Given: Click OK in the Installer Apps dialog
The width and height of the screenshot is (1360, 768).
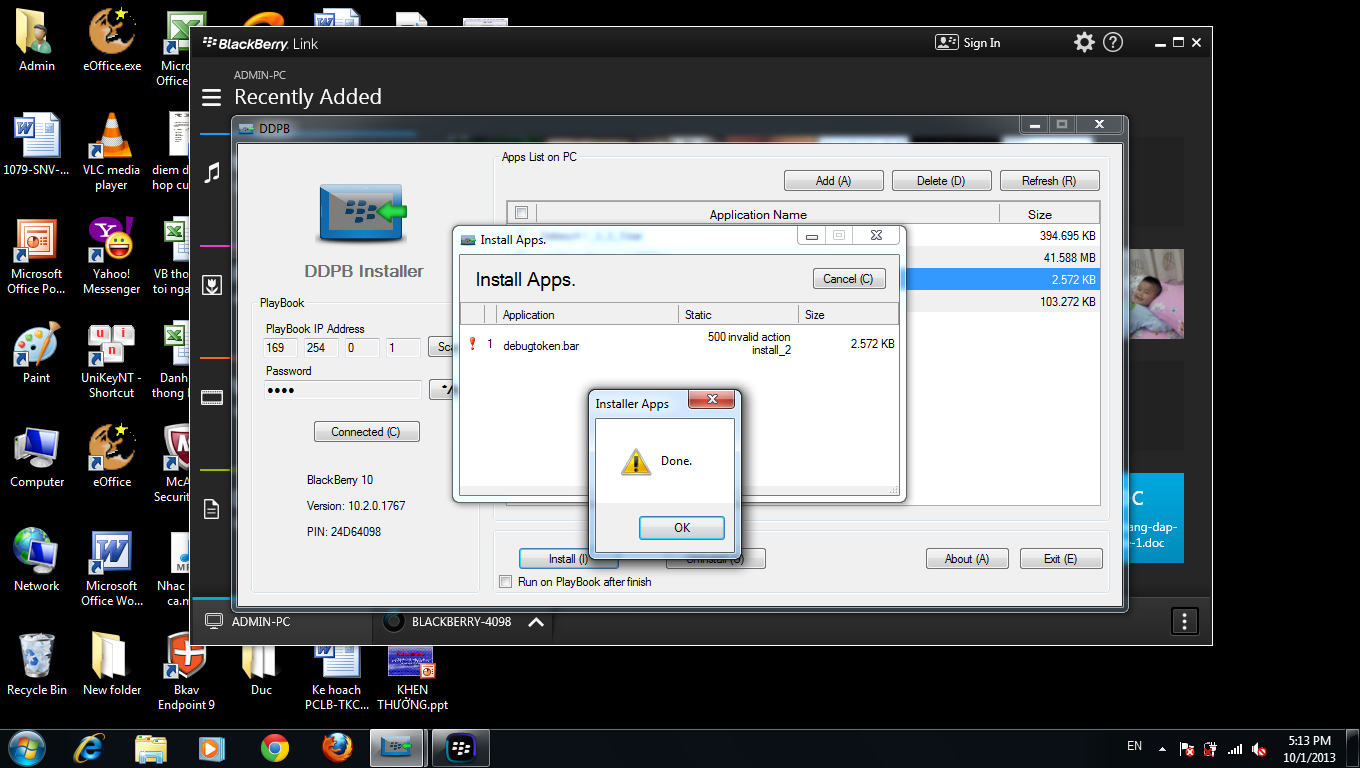Looking at the screenshot, I should (682, 528).
